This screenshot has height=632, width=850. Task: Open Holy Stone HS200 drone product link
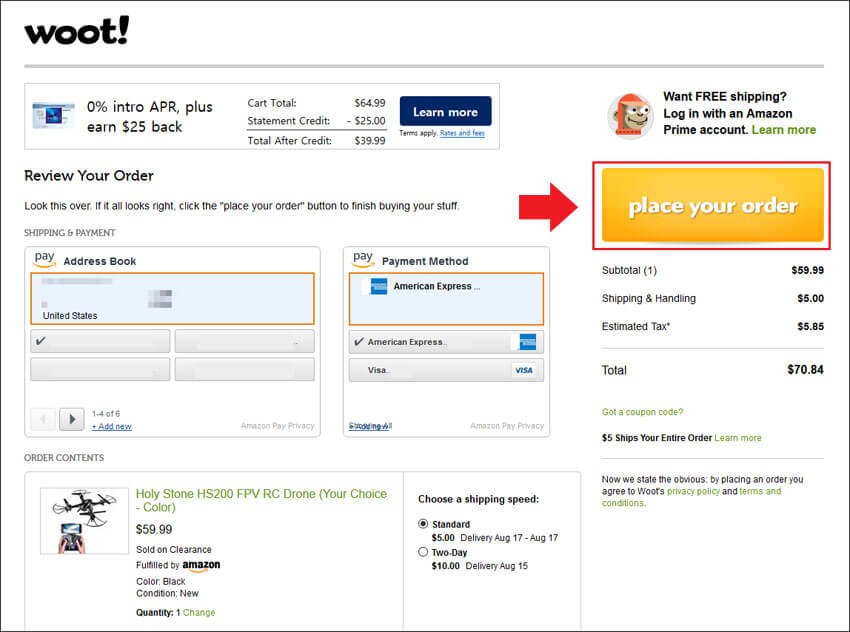pos(261,500)
